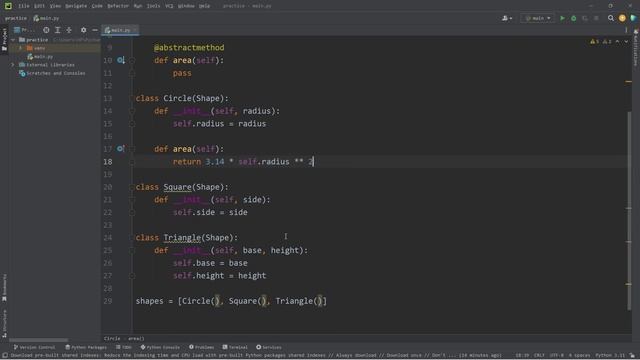
Task: Toggle the Python Console tool window
Action: 160,347
